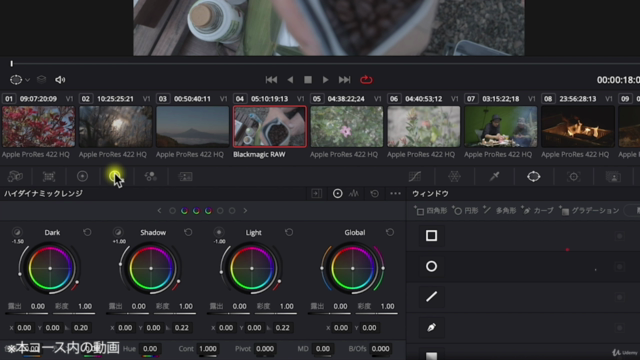Toggle the Shadow zone on/off
Viewport: 640px width, 360px height.
118,232
